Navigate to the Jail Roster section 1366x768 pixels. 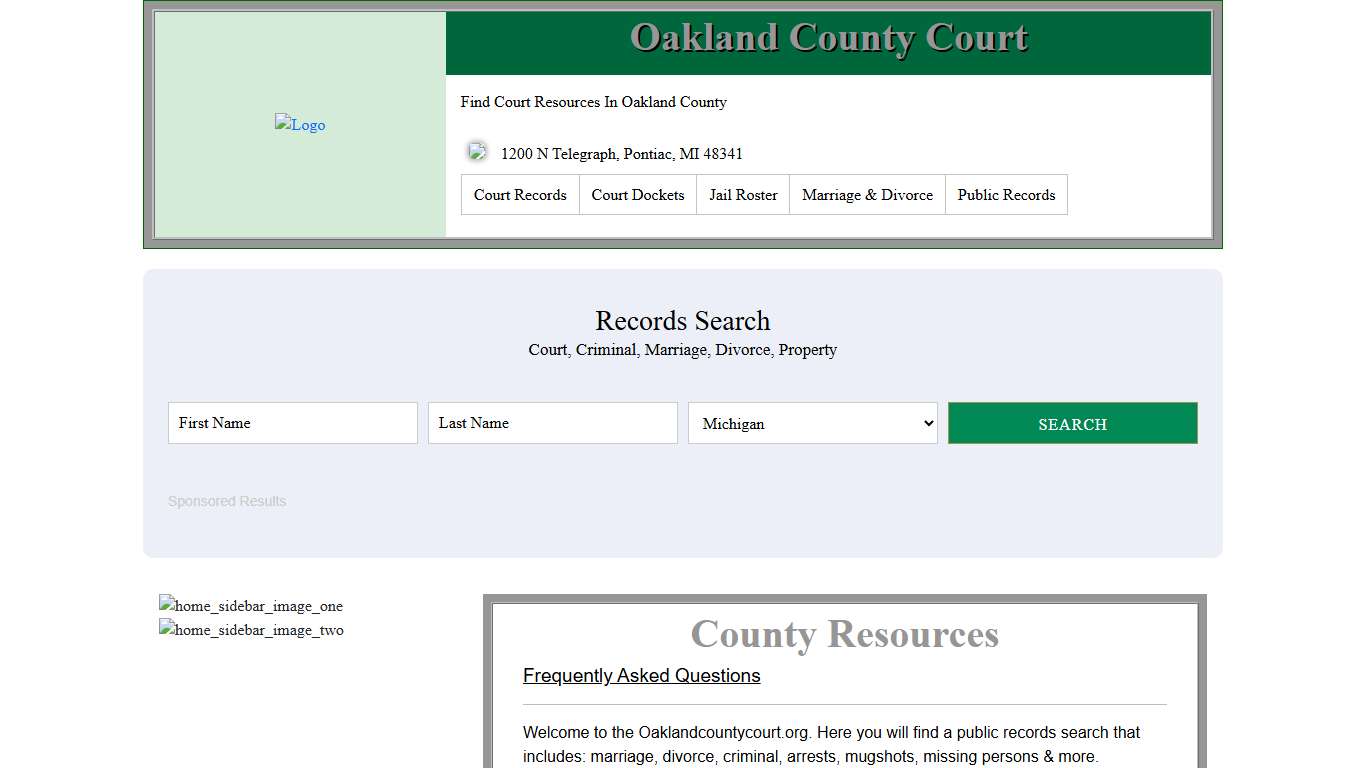(x=742, y=194)
